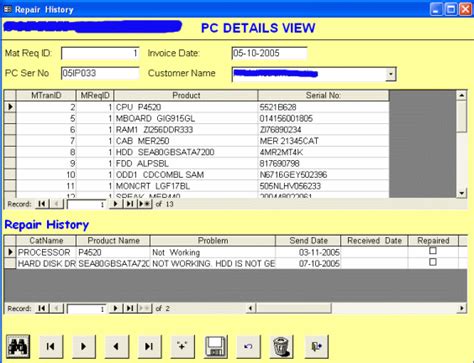Click Problem cell 'Not Working'
The image size is (474, 363).
(213, 252)
